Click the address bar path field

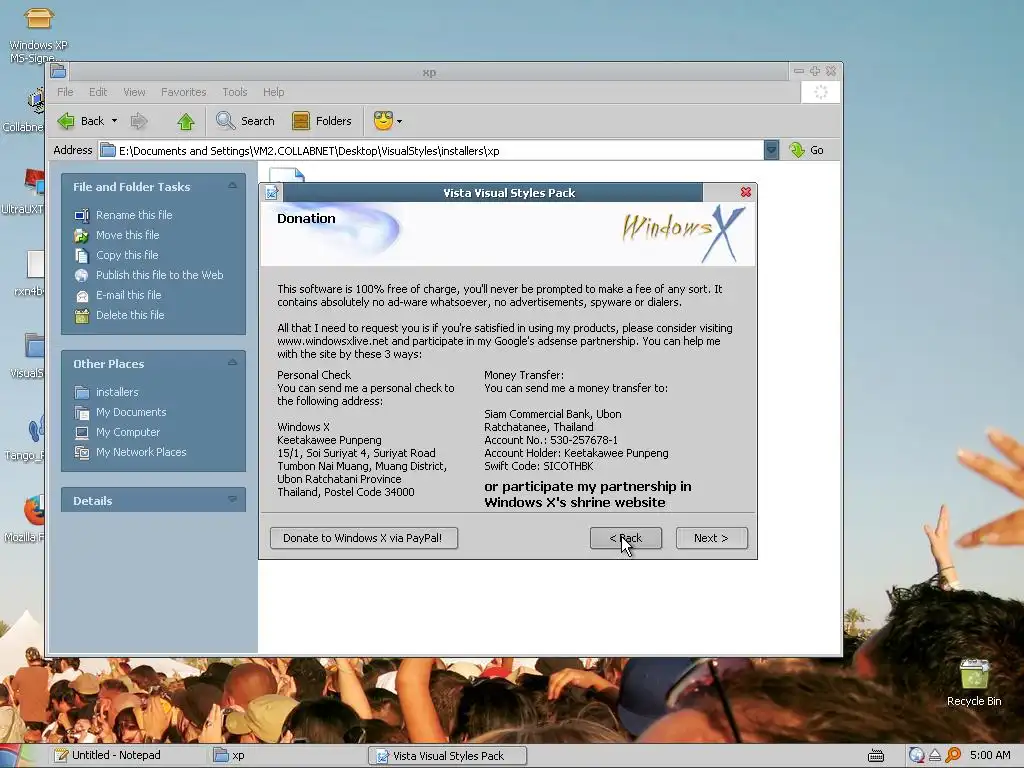431,151
